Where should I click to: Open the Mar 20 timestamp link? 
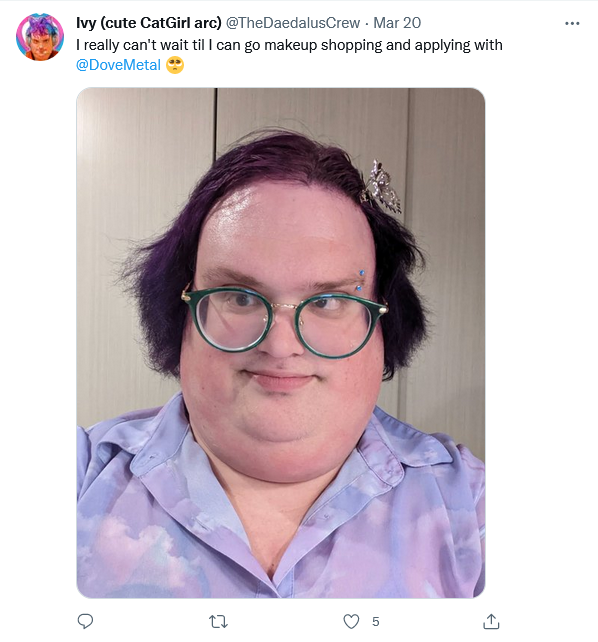point(397,23)
